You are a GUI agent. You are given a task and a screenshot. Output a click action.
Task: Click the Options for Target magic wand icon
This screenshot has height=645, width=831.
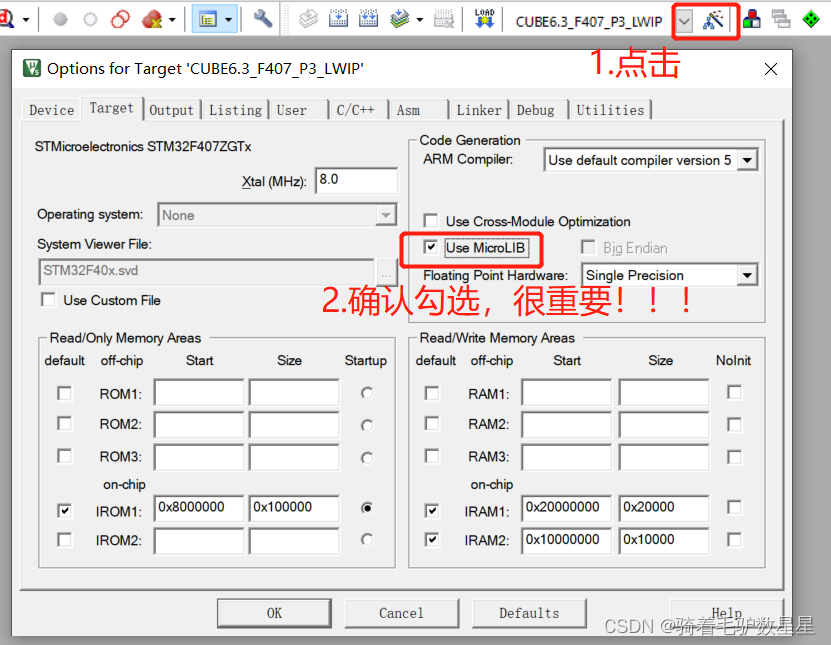pyautogui.click(x=713, y=20)
